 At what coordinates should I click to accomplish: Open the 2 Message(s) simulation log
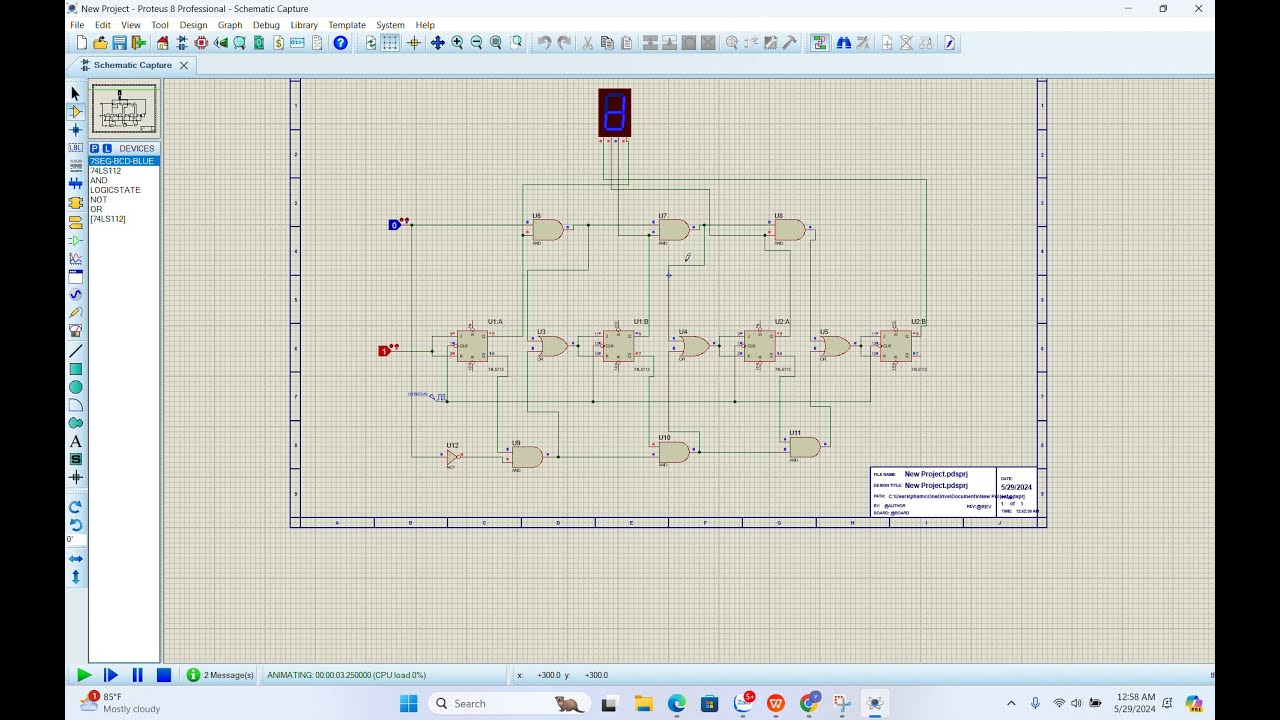[x=221, y=675]
